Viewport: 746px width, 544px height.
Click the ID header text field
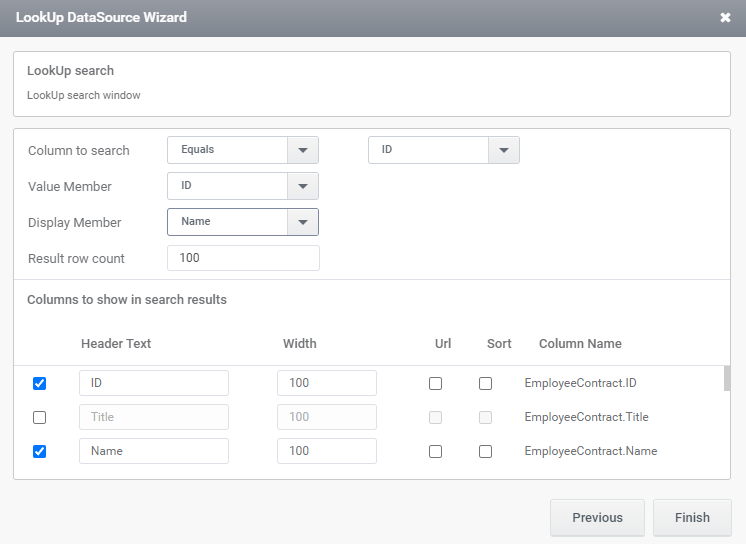pos(154,383)
